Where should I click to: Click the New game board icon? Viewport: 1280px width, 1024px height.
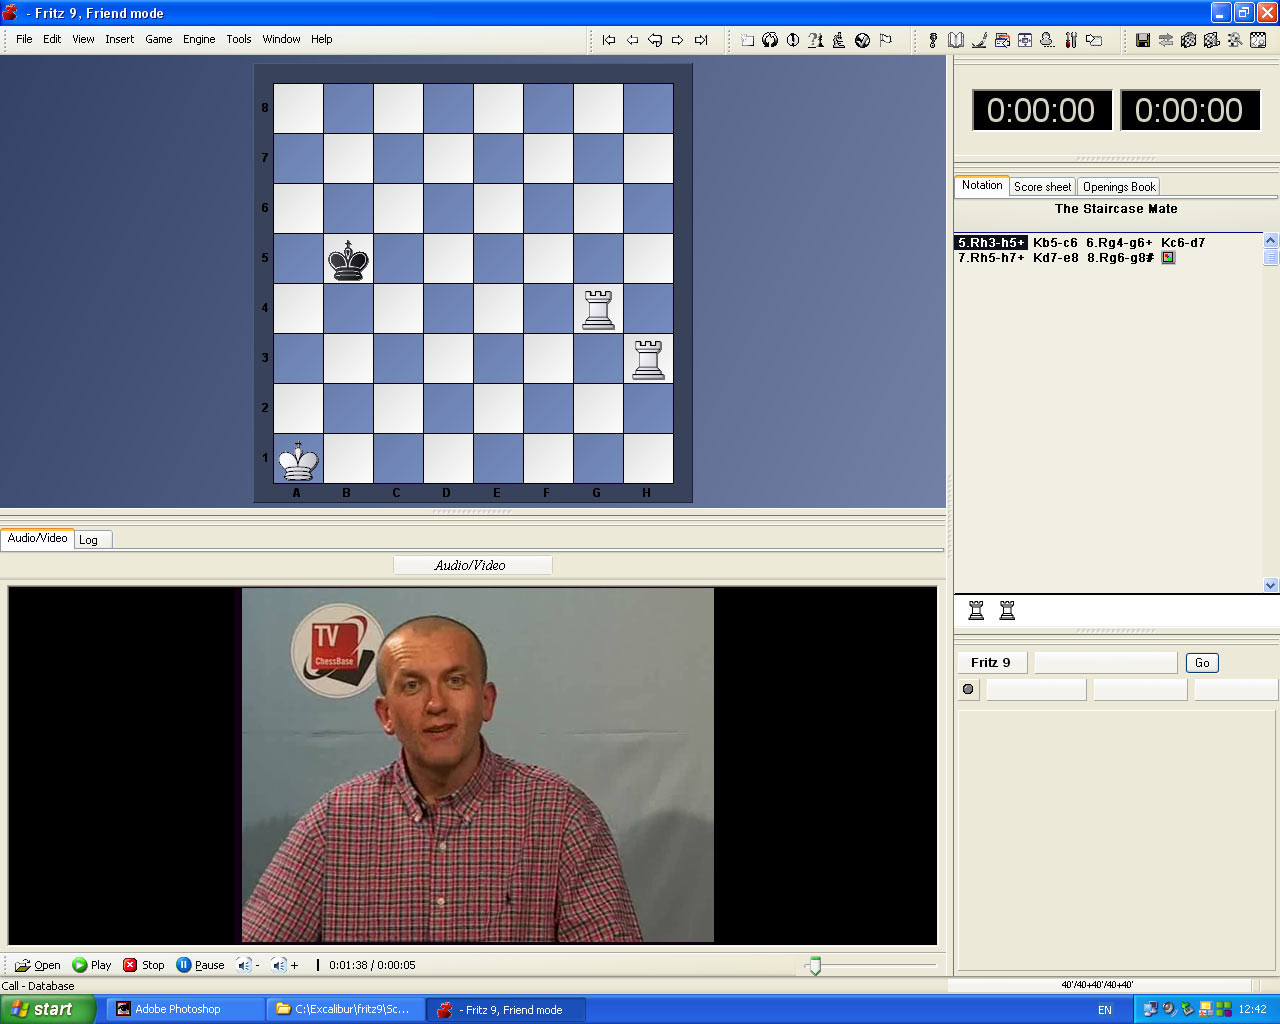(x=747, y=40)
